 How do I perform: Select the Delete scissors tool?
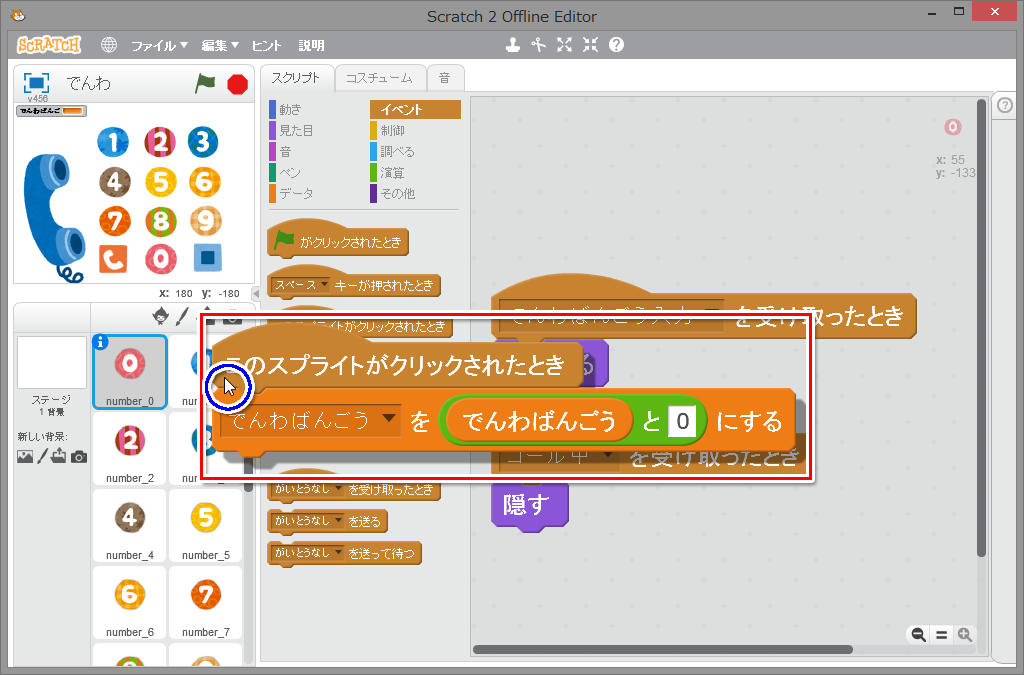[x=538, y=44]
